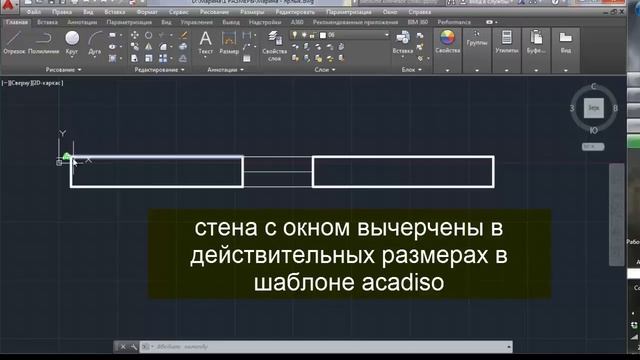Activate the Stretch tool
640x360 pixels.
[x=135, y=58]
